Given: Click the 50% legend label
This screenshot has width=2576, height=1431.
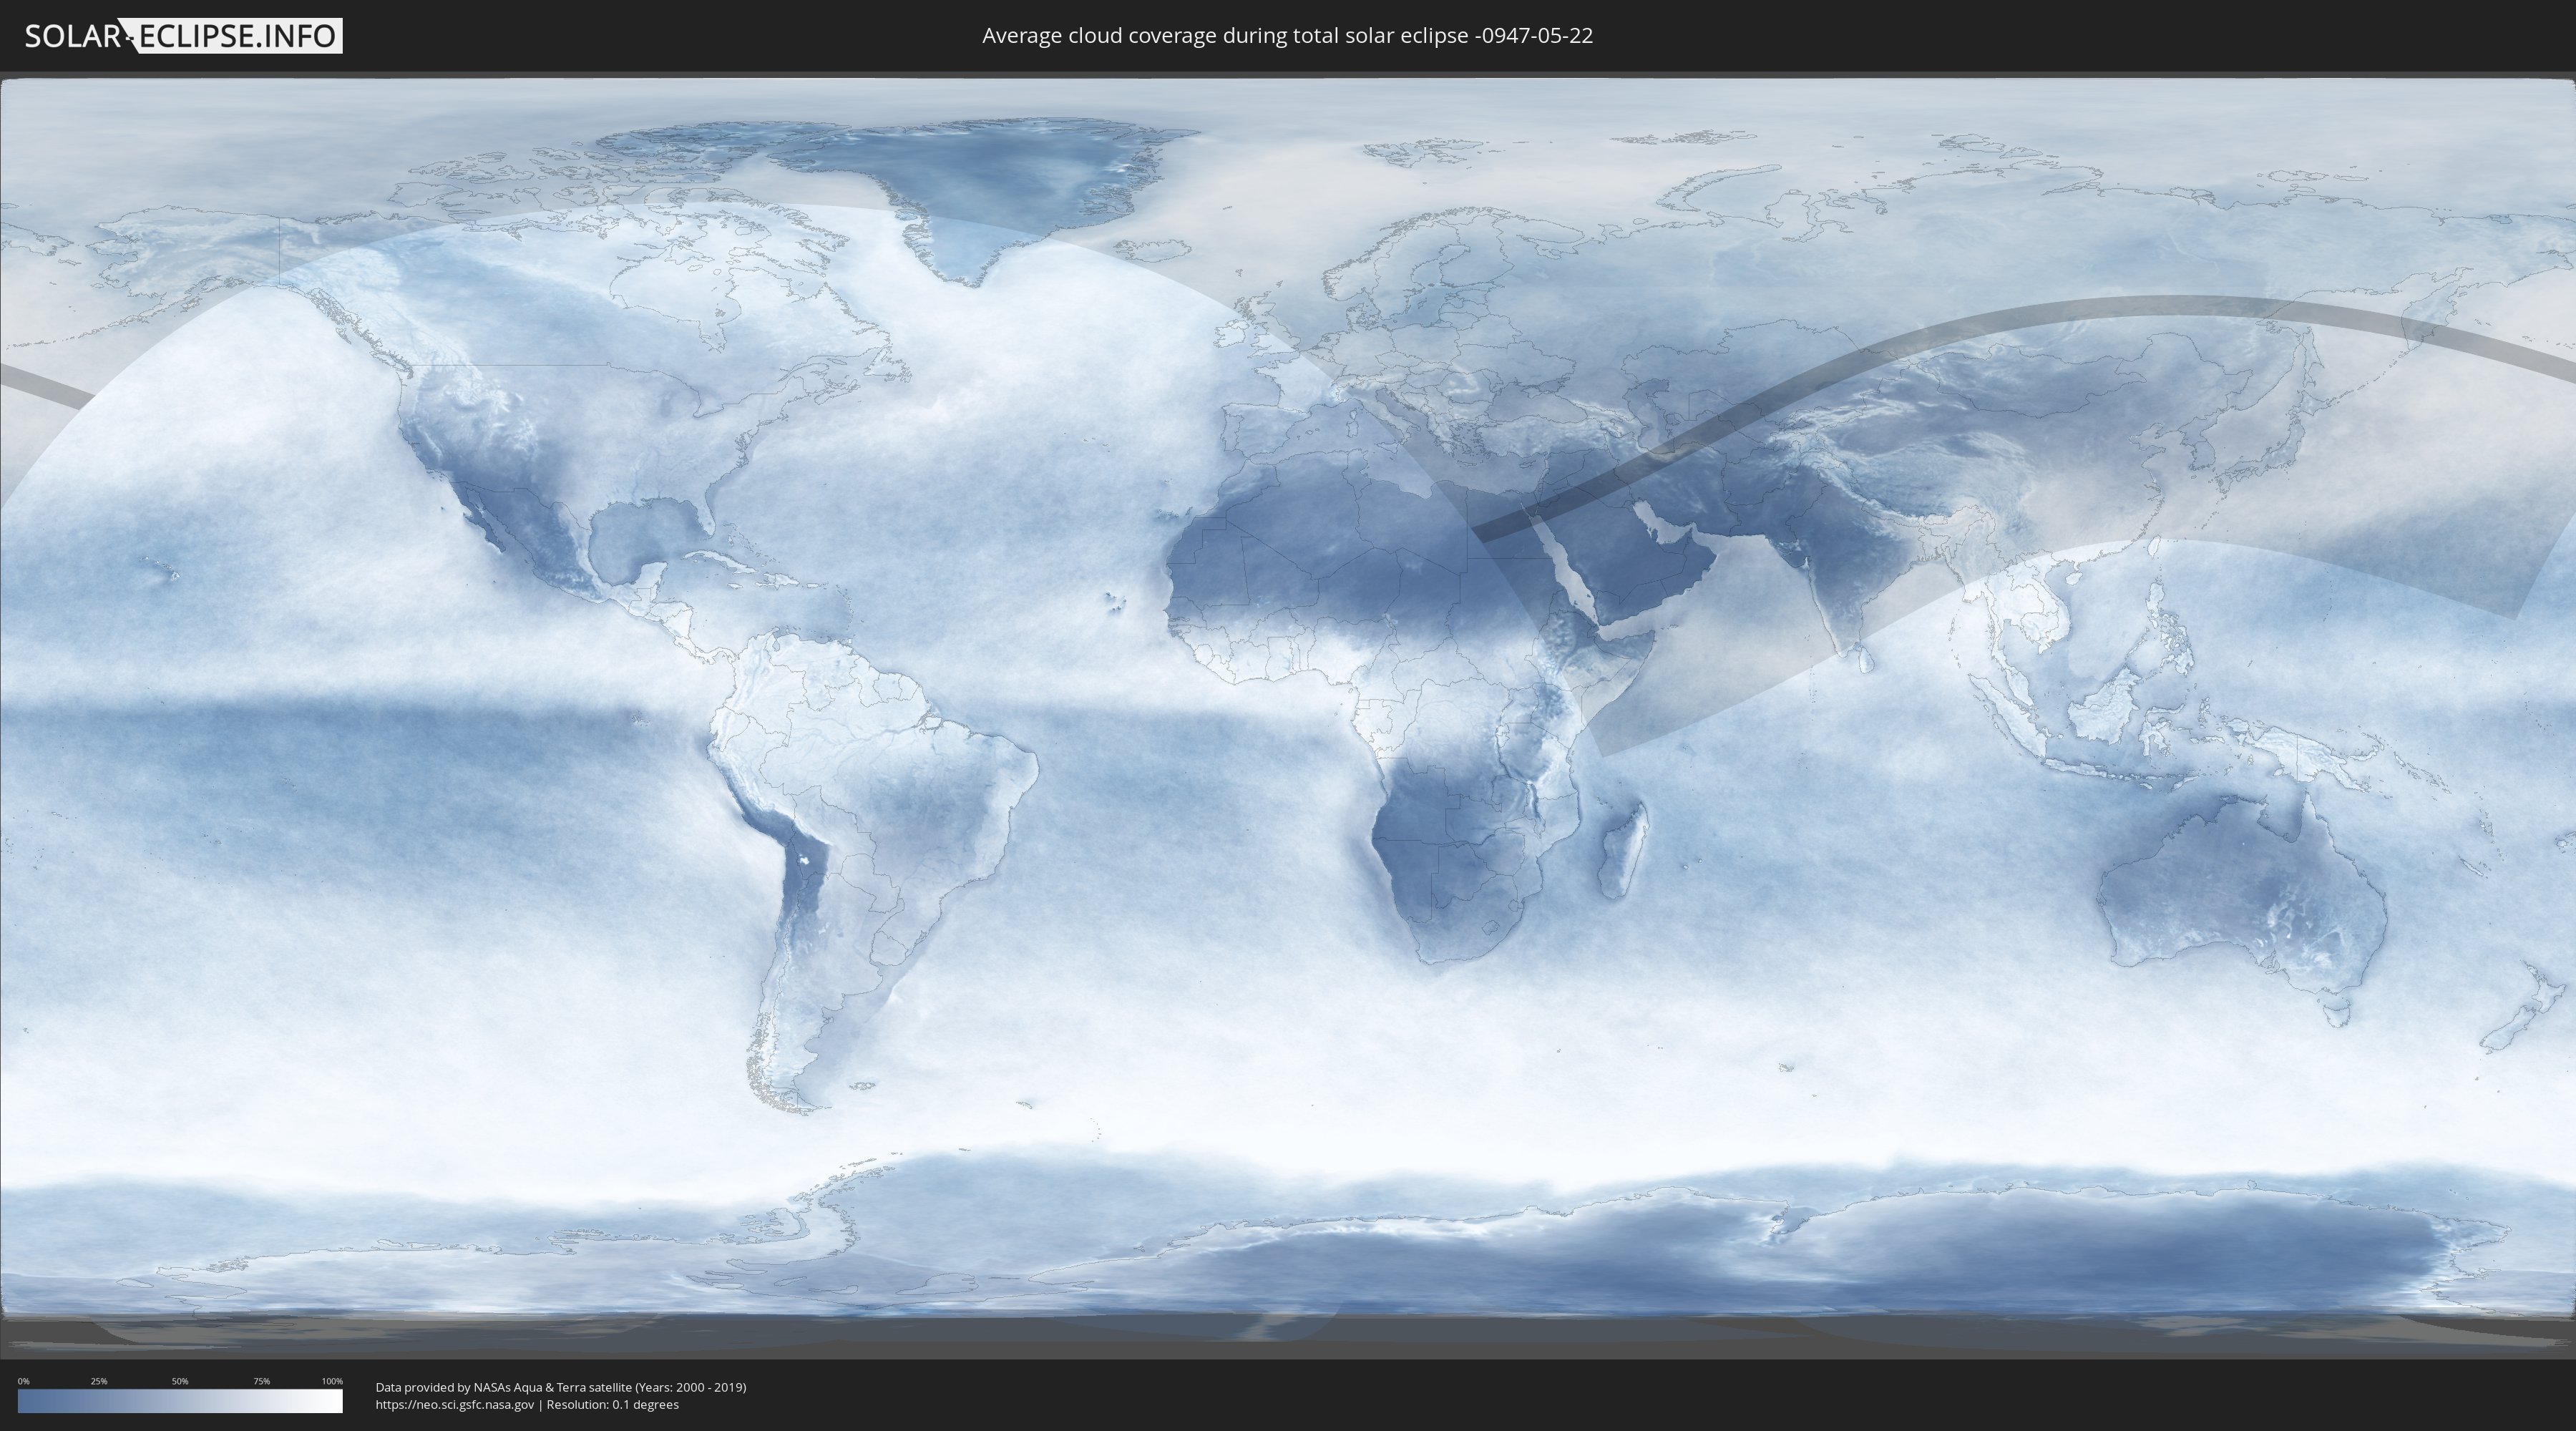Looking at the screenshot, I should pos(180,1381).
